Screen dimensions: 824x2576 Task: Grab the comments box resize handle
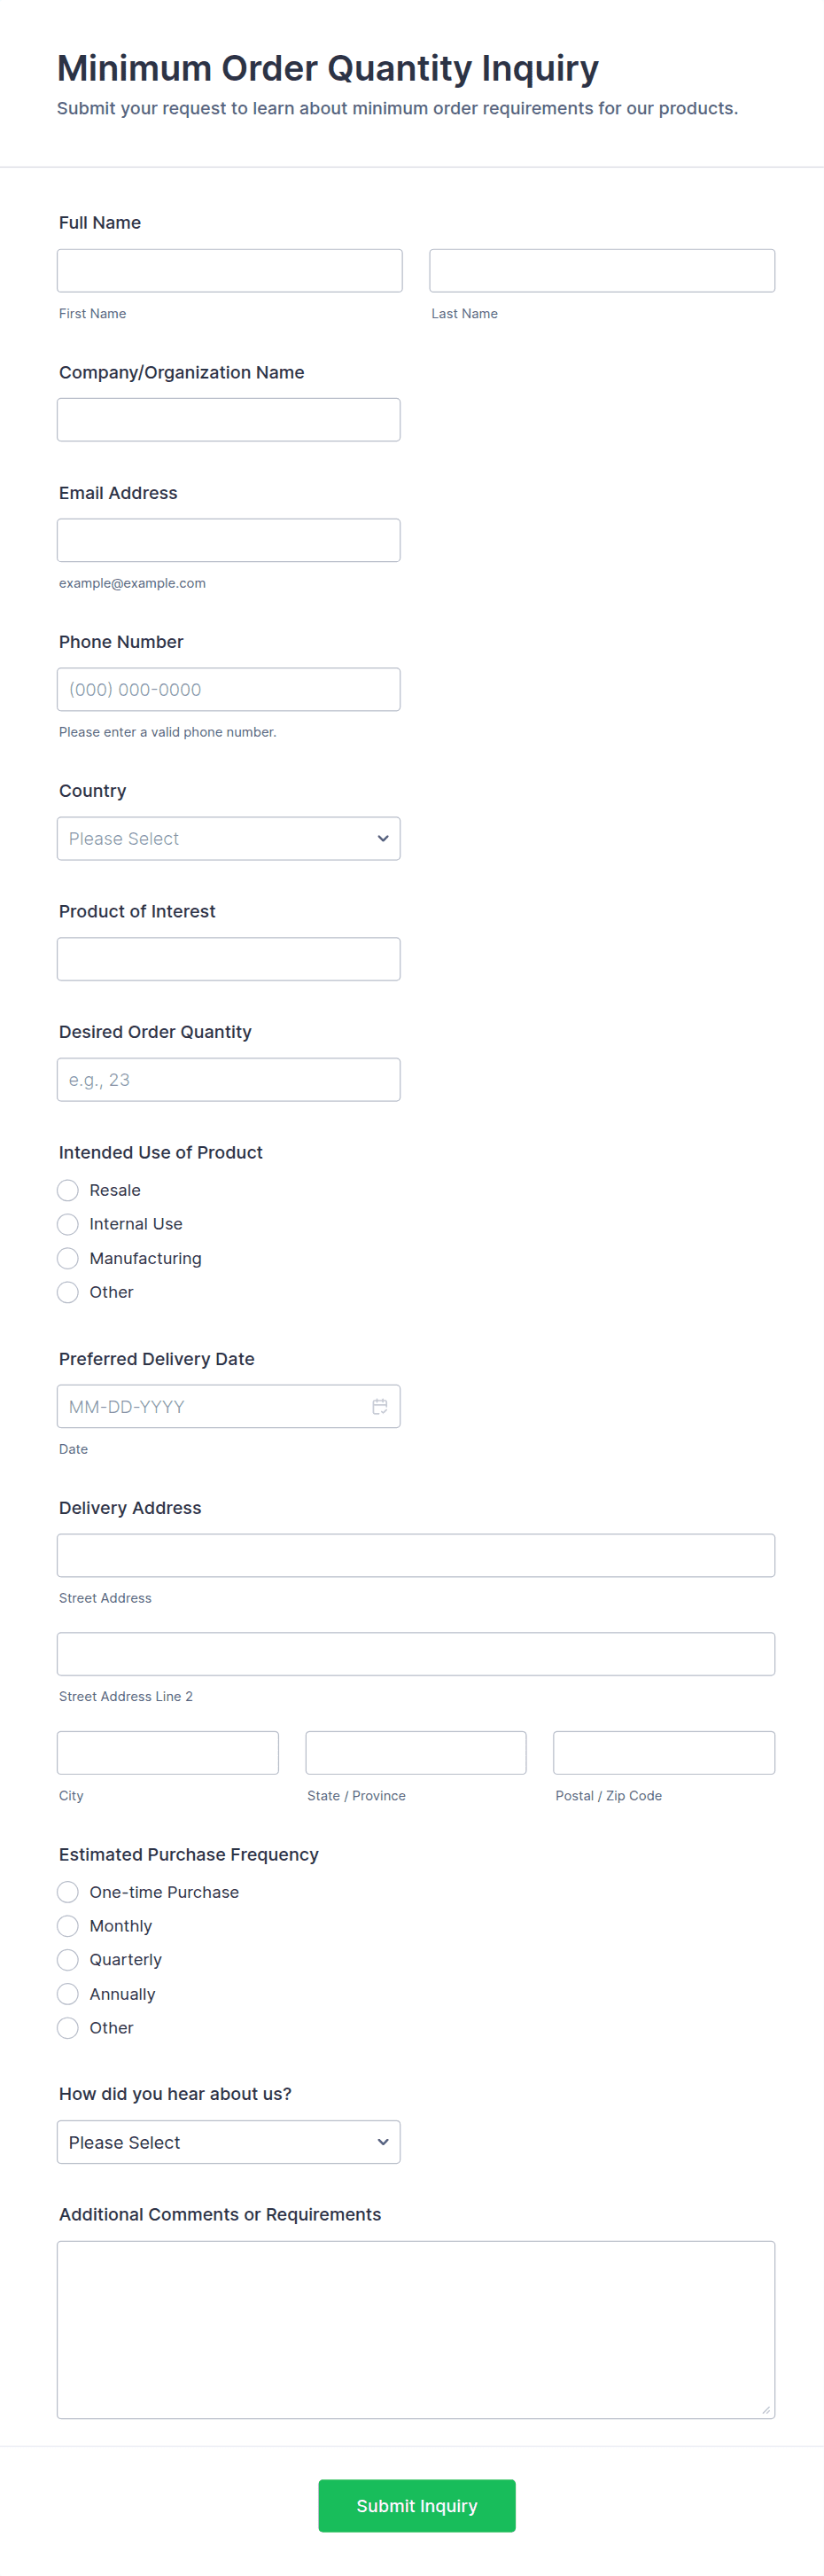pyautogui.click(x=766, y=2410)
